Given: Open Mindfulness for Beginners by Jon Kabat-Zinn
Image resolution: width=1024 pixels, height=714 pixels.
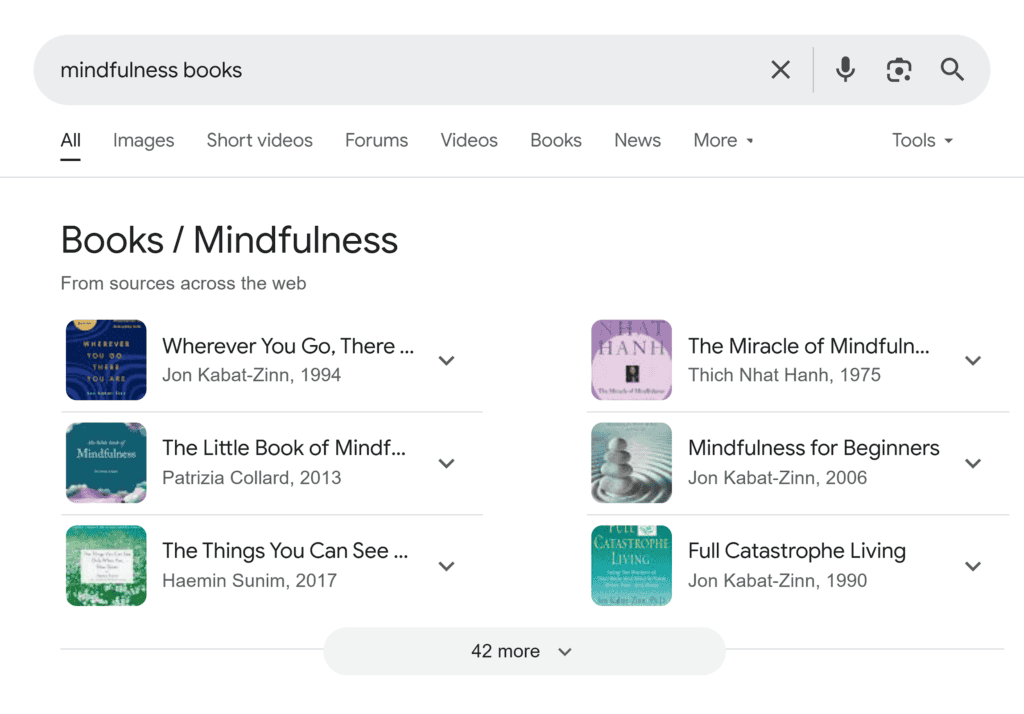Looking at the screenshot, I should point(813,448).
